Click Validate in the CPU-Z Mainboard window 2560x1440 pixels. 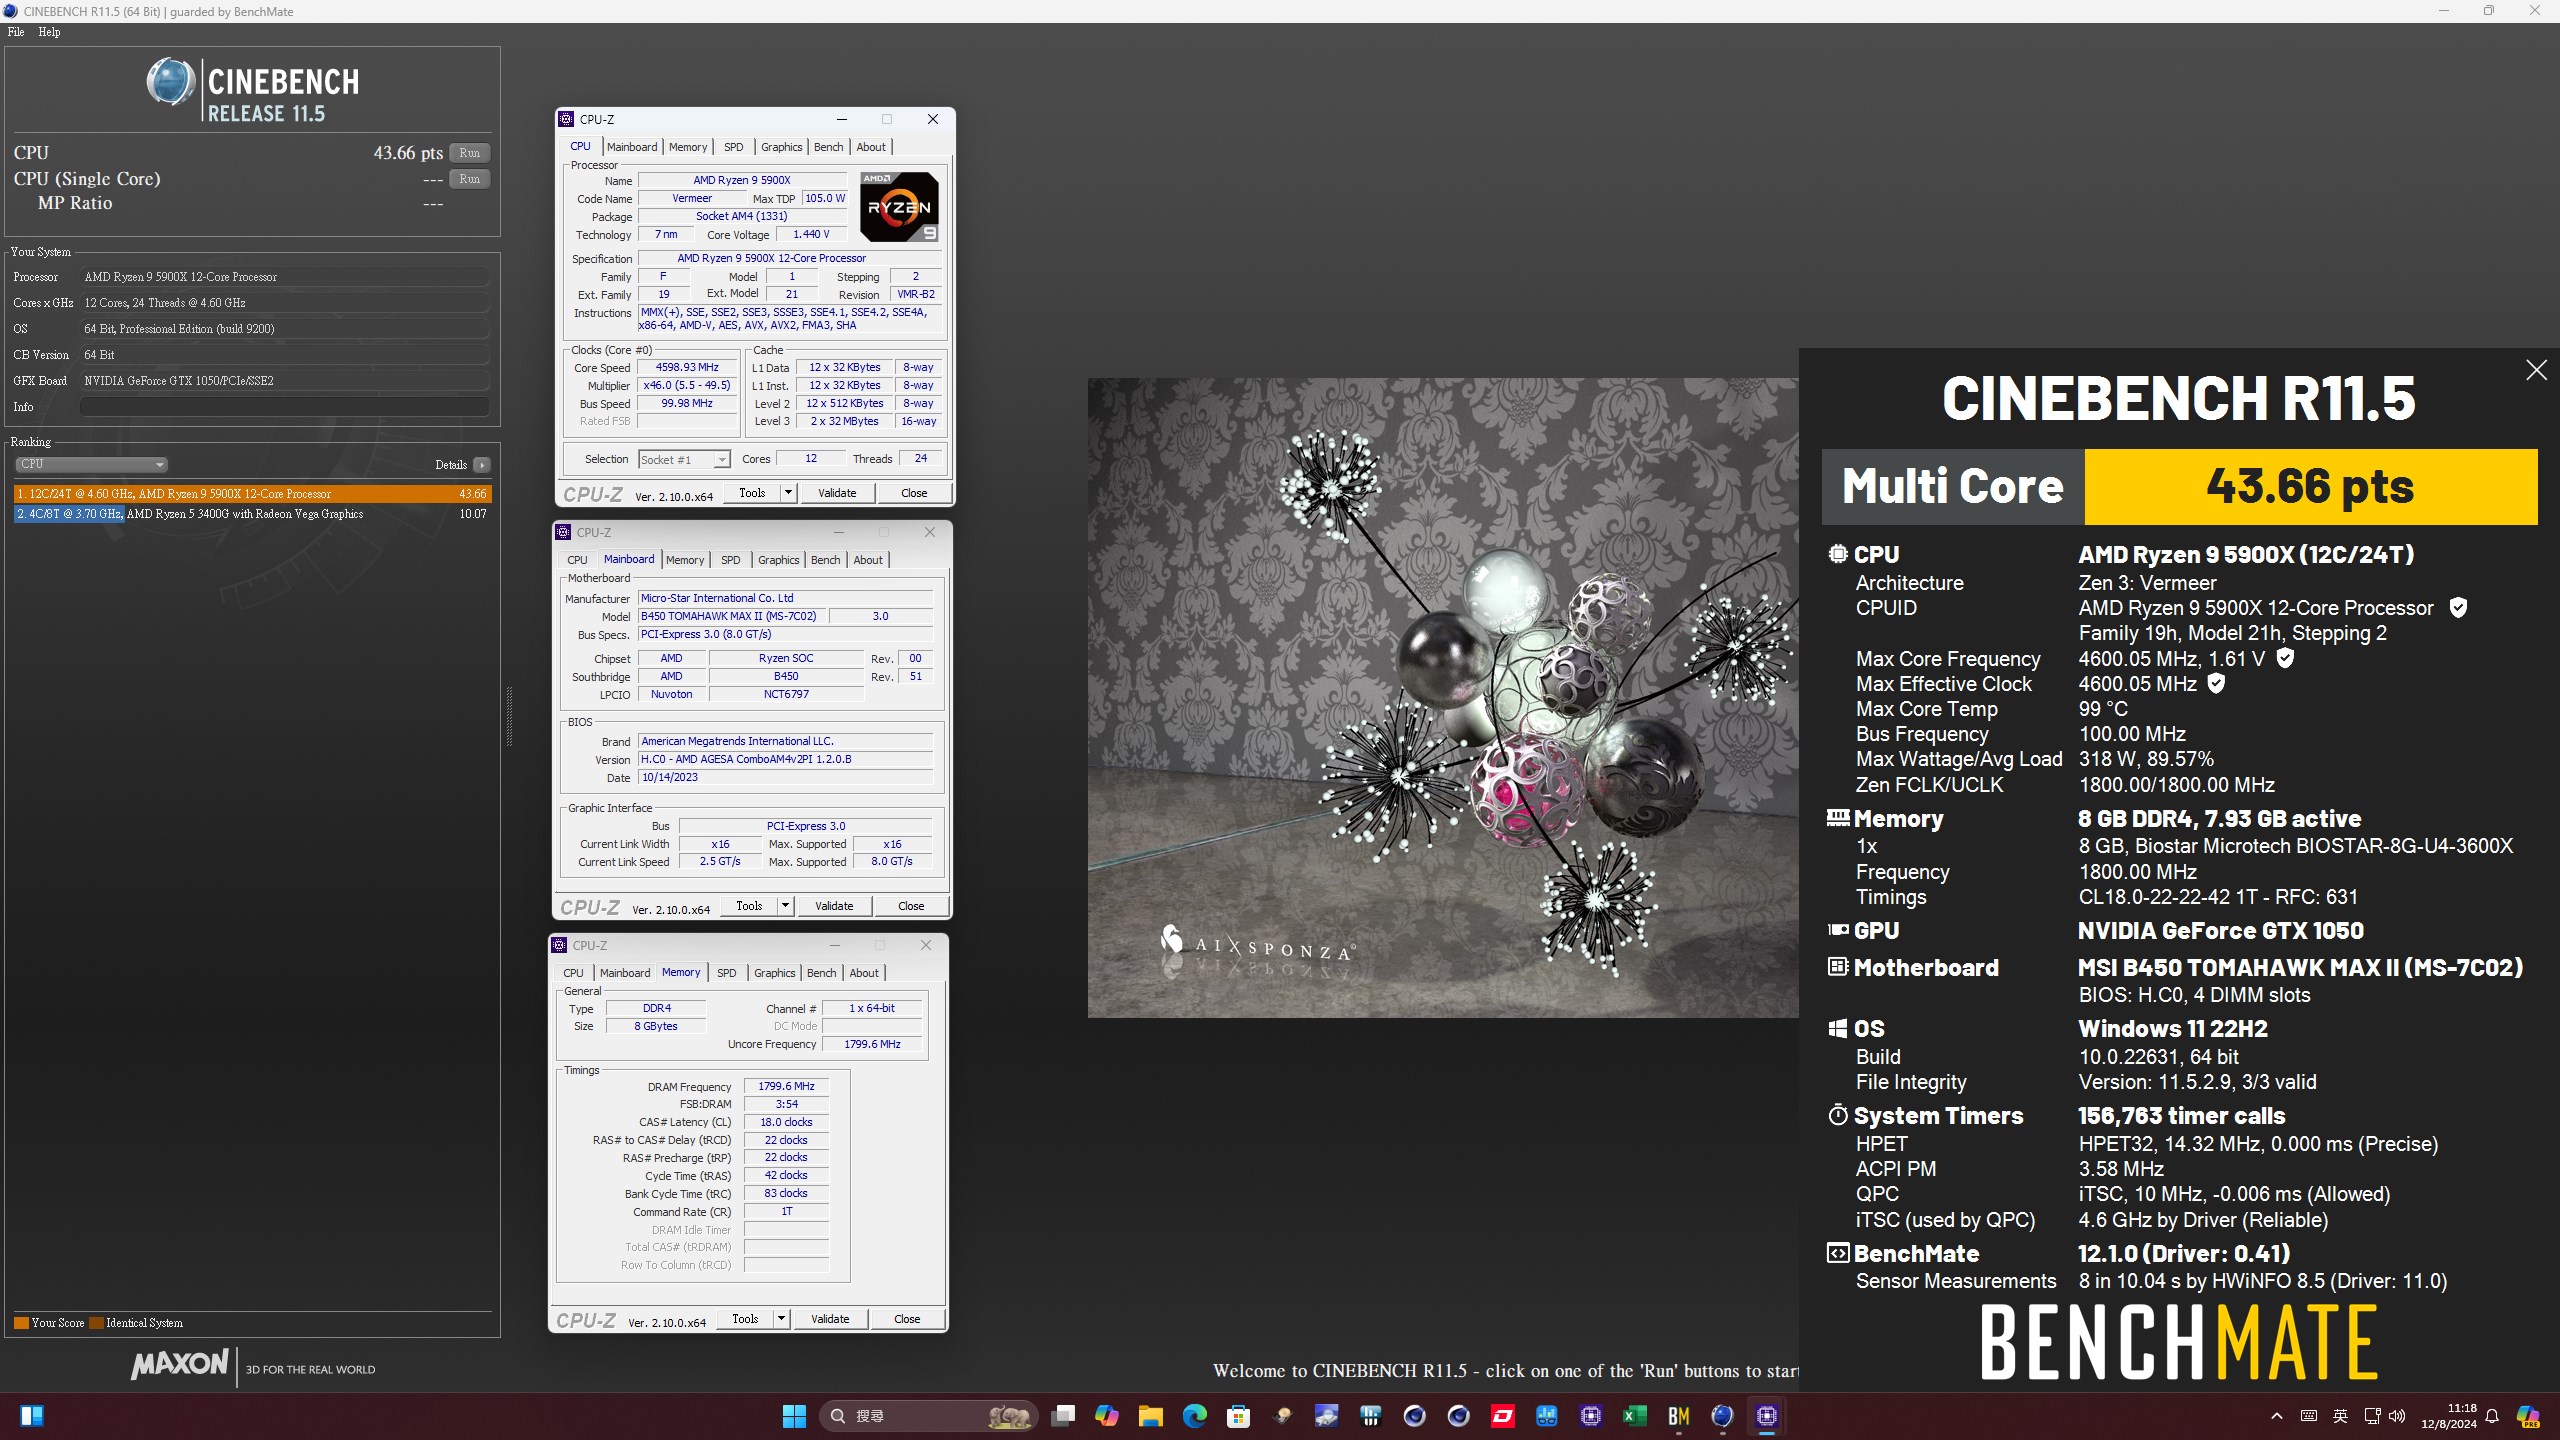(834, 906)
